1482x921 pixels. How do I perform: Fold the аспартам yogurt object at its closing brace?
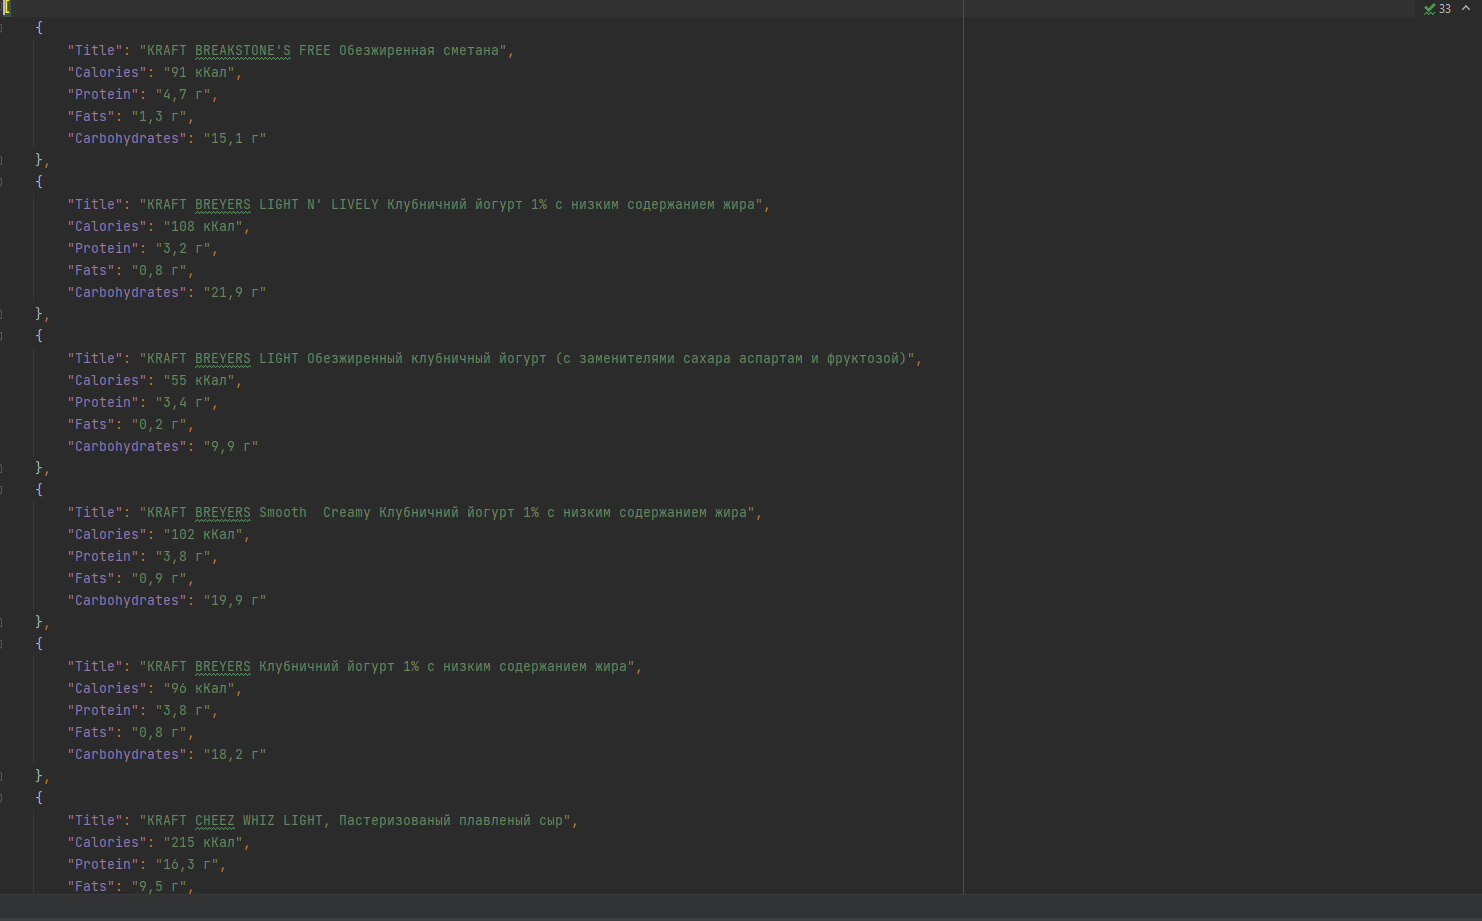tap(2, 468)
